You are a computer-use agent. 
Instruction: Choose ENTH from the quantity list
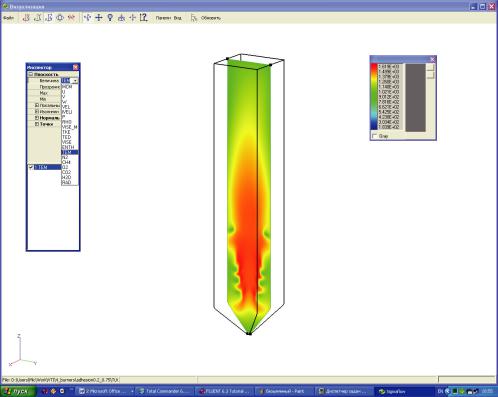[70, 147]
